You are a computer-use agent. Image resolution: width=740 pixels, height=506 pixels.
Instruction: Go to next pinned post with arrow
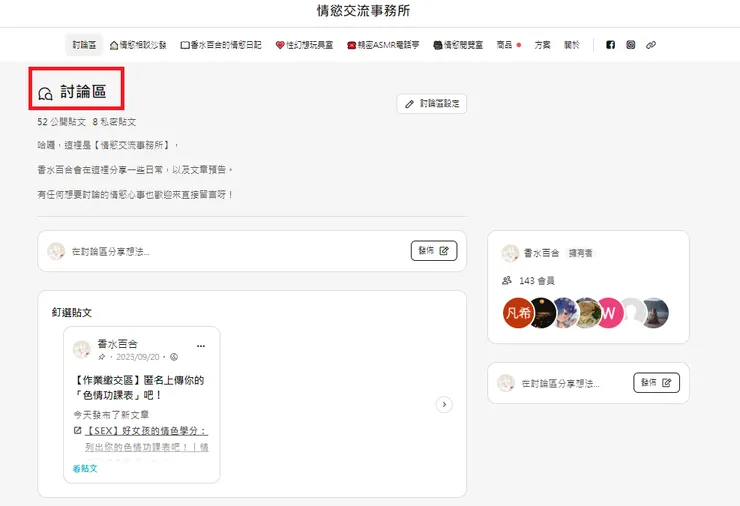(444, 405)
